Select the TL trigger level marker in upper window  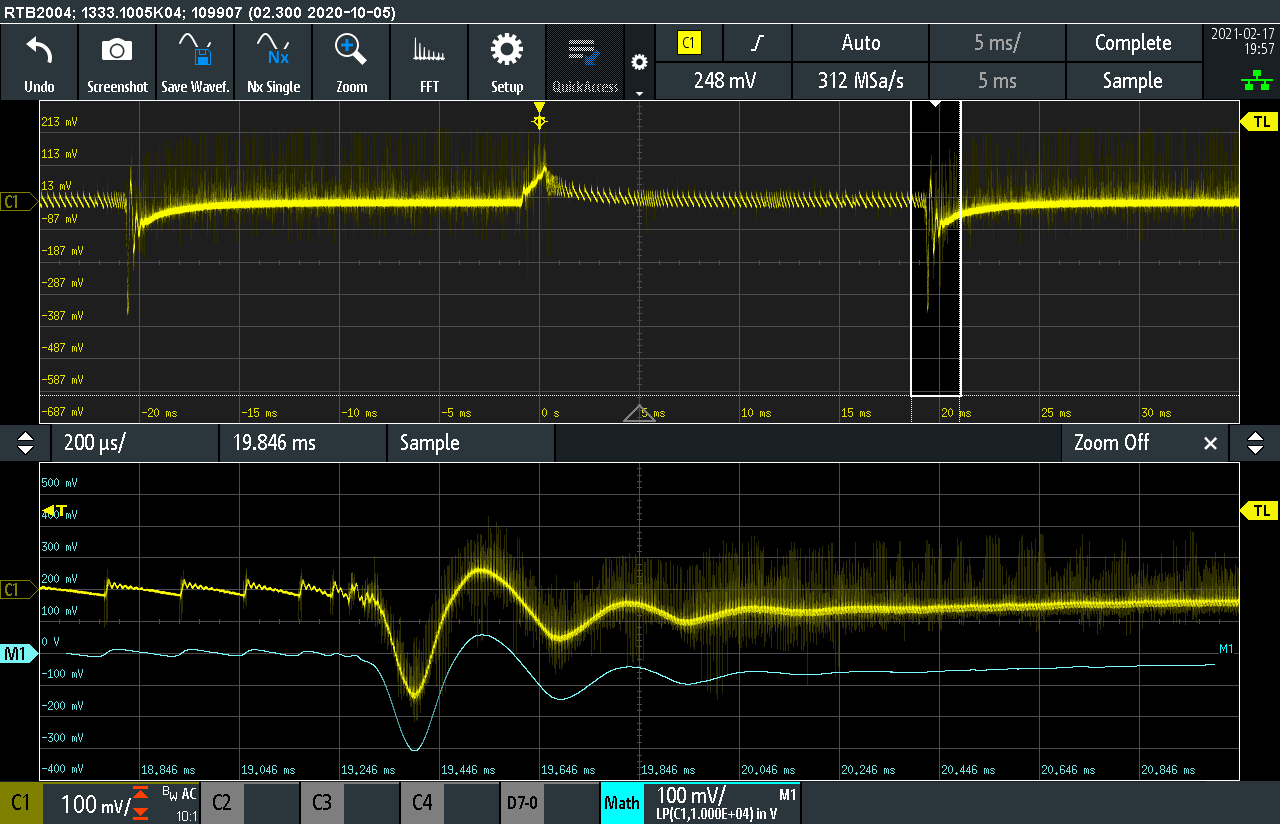(1259, 122)
